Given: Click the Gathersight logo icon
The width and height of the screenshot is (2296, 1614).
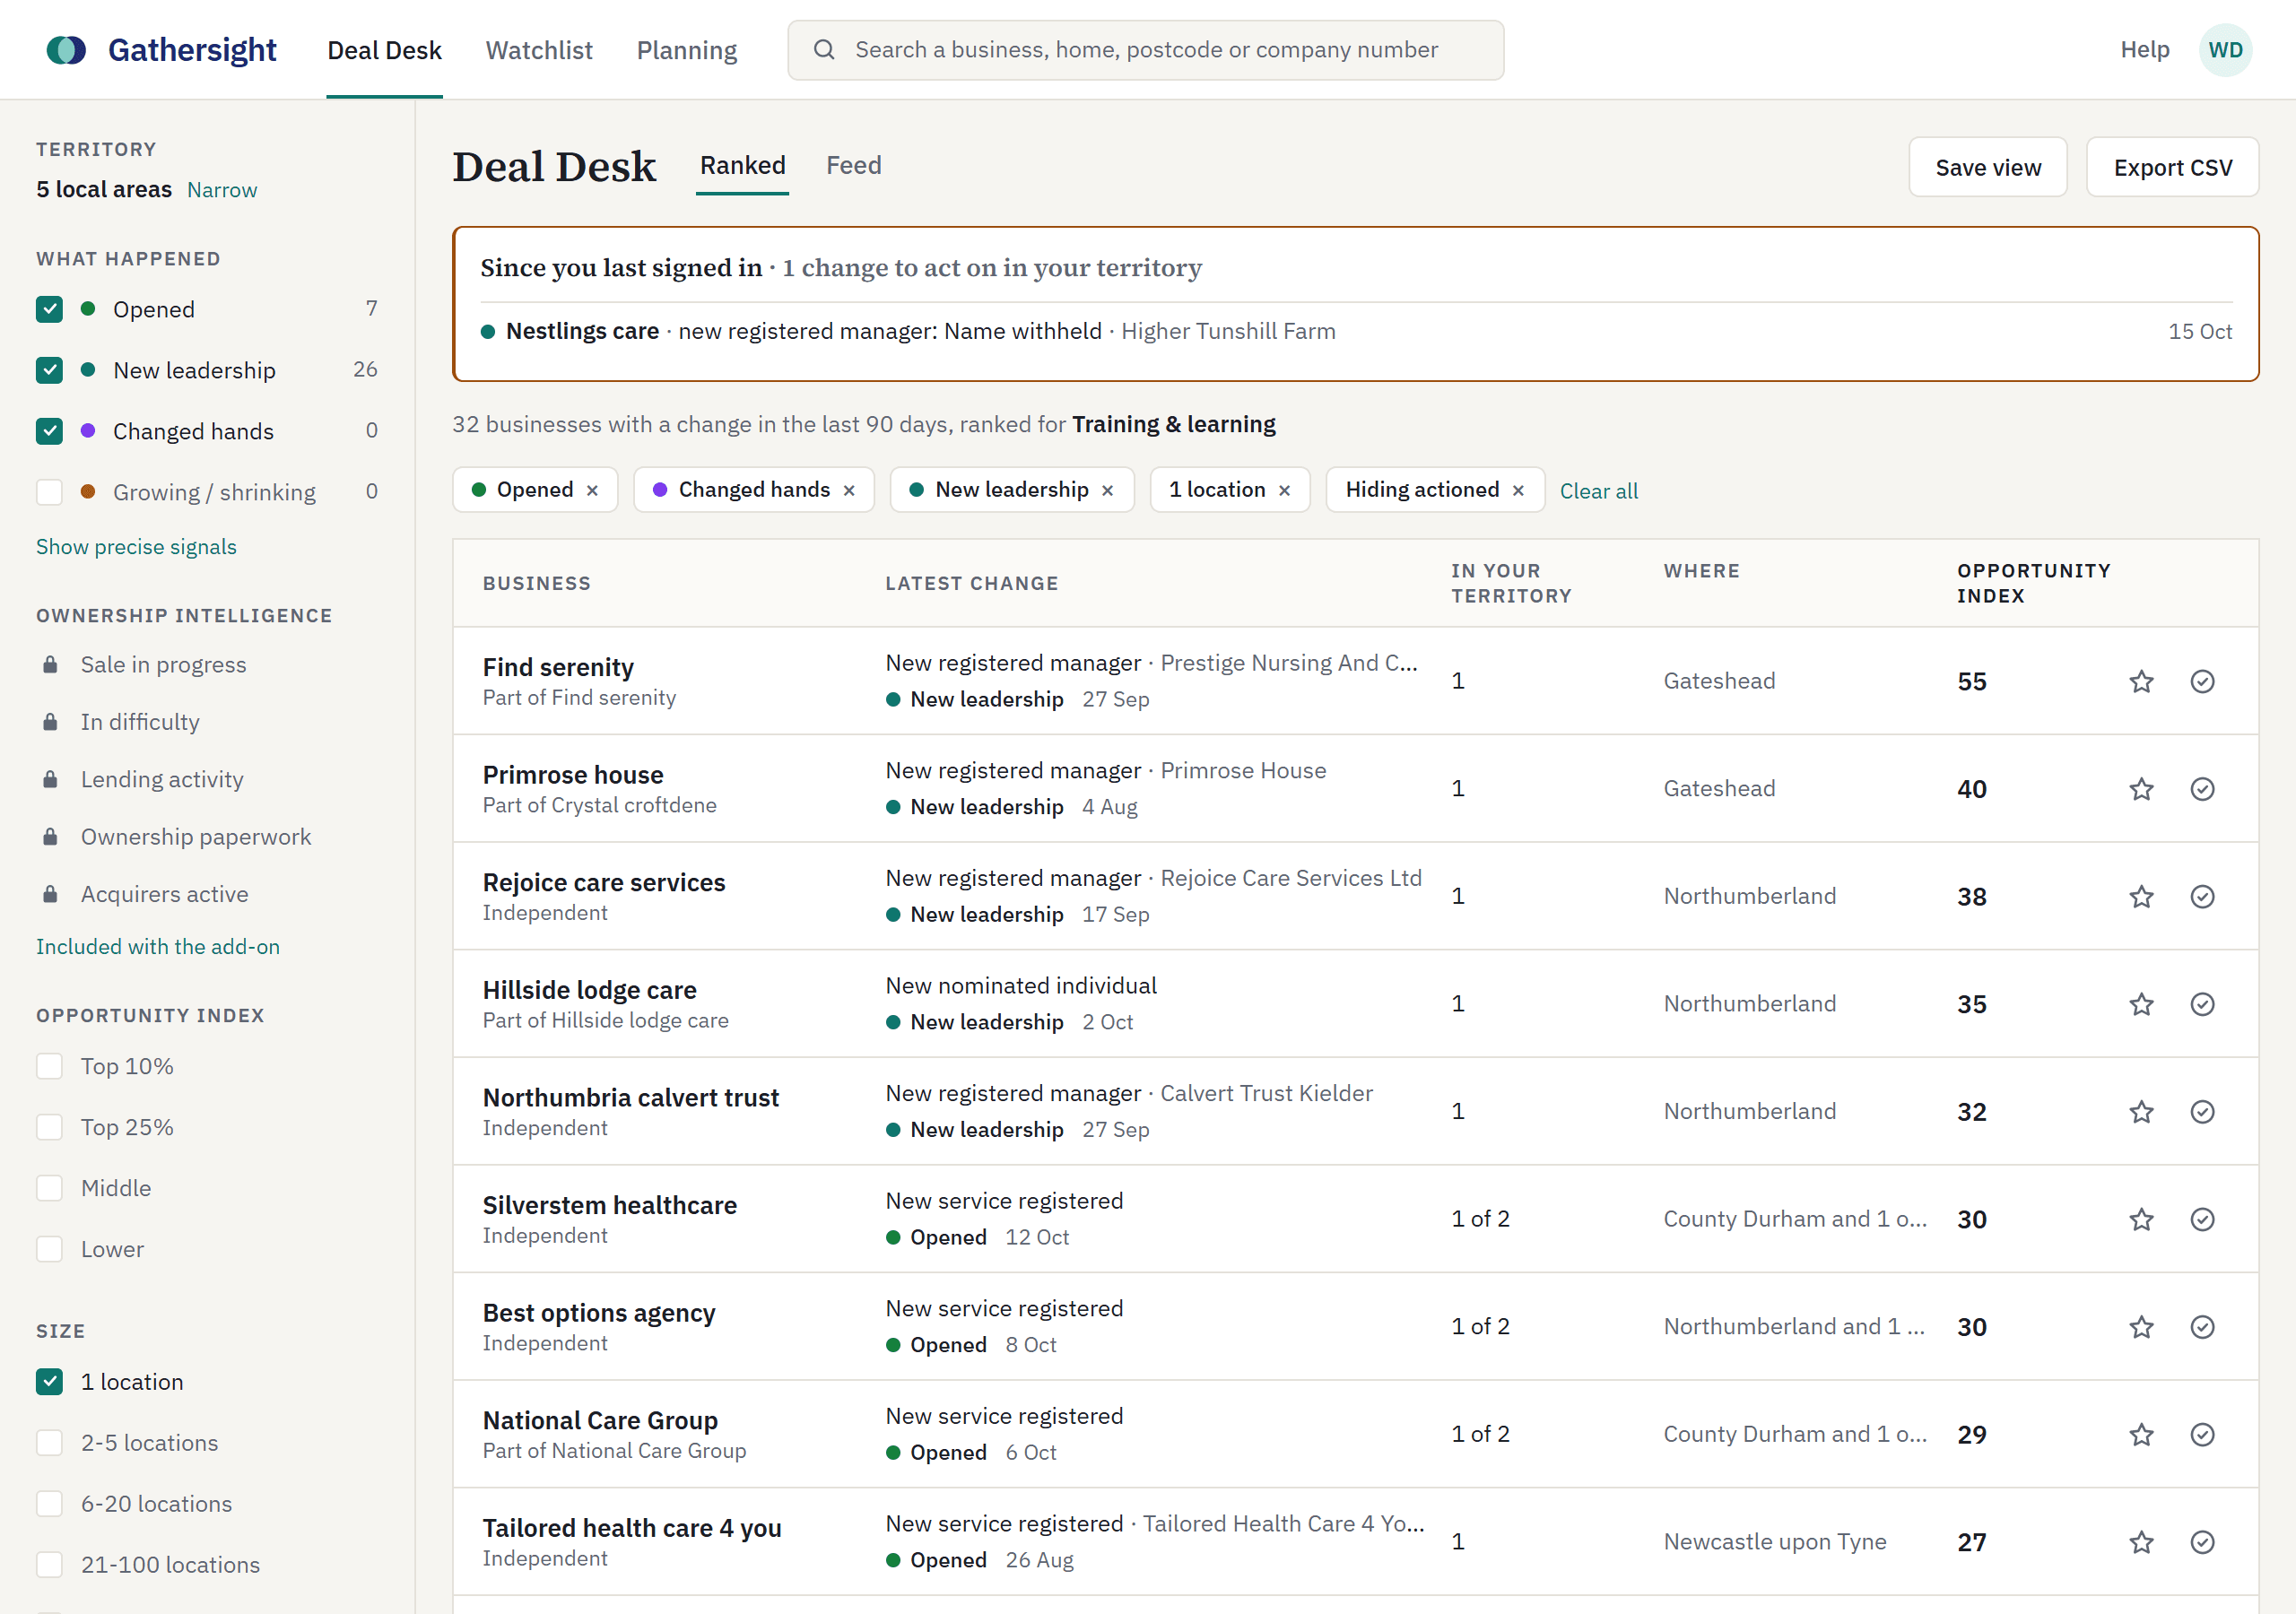Looking at the screenshot, I should point(66,50).
